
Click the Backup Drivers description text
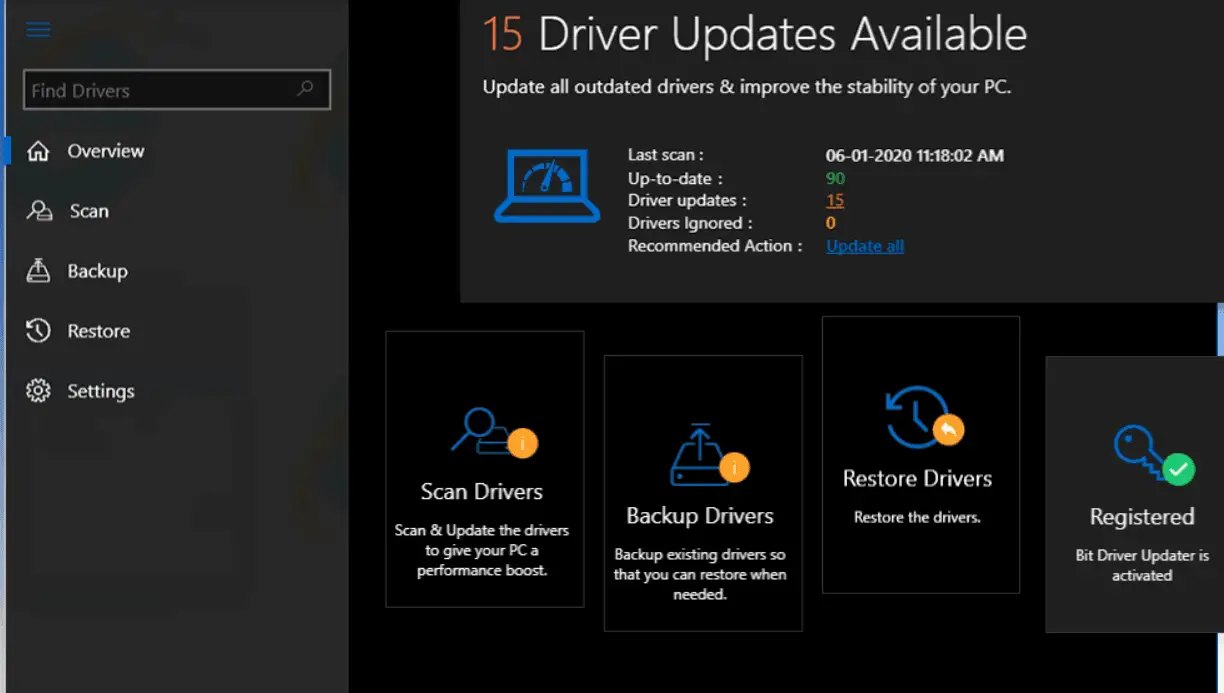point(700,574)
